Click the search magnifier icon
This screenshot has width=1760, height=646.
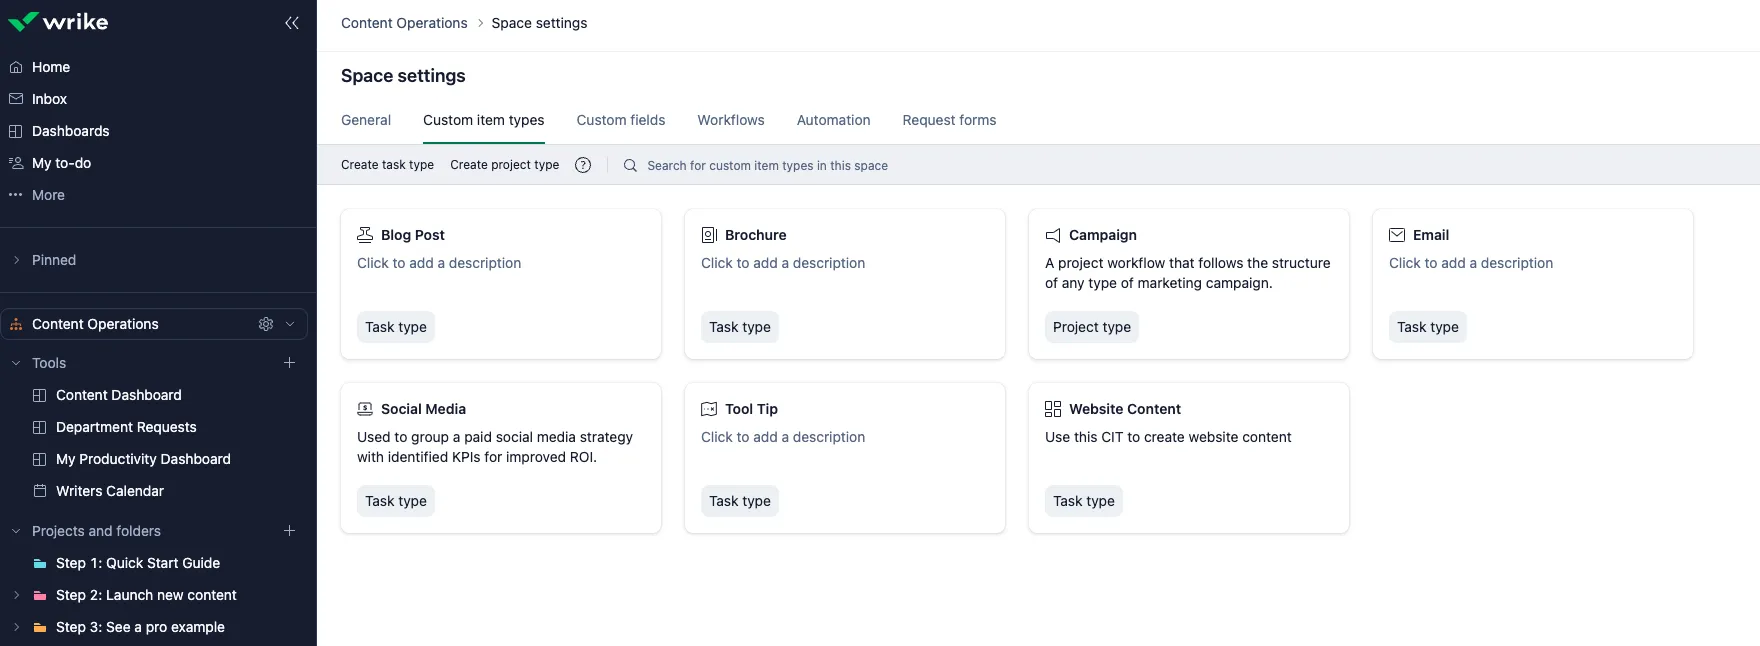point(630,165)
